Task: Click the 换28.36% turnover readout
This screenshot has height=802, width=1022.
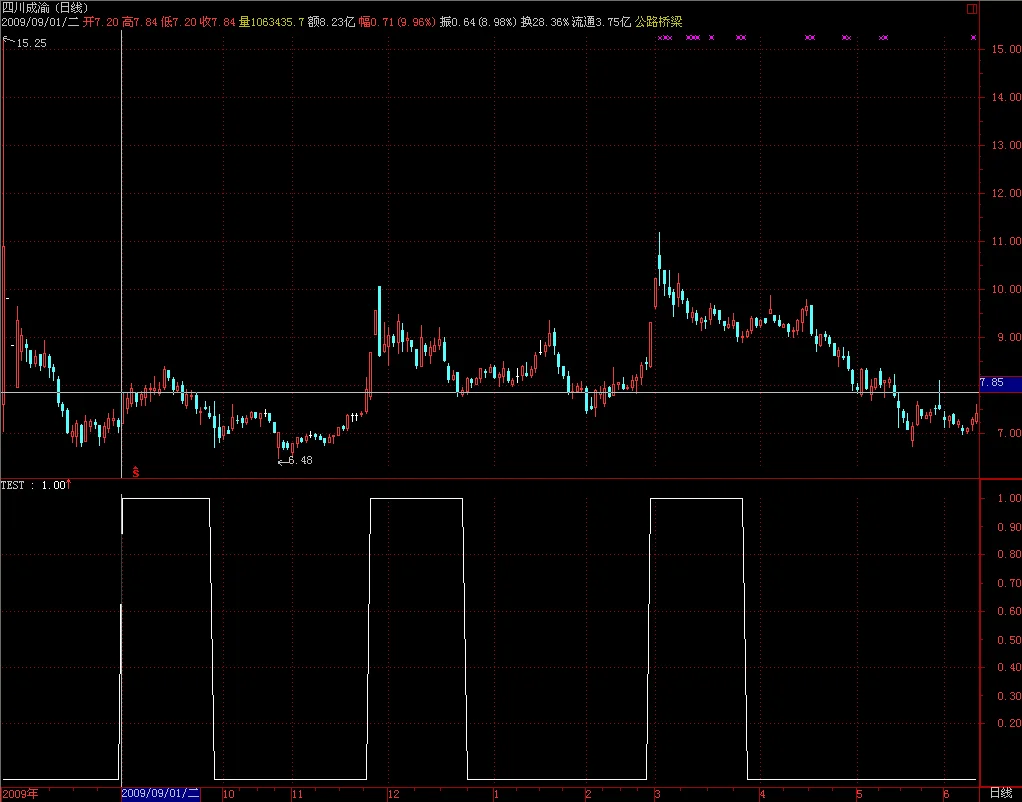Action: (x=545, y=22)
